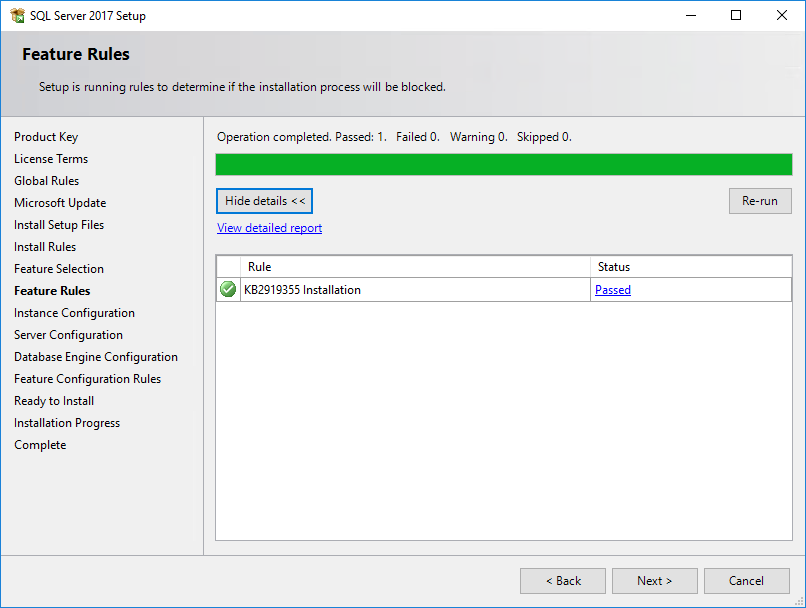Open the Passed status link
Viewport: 806px width, 608px height.
[613, 290]
